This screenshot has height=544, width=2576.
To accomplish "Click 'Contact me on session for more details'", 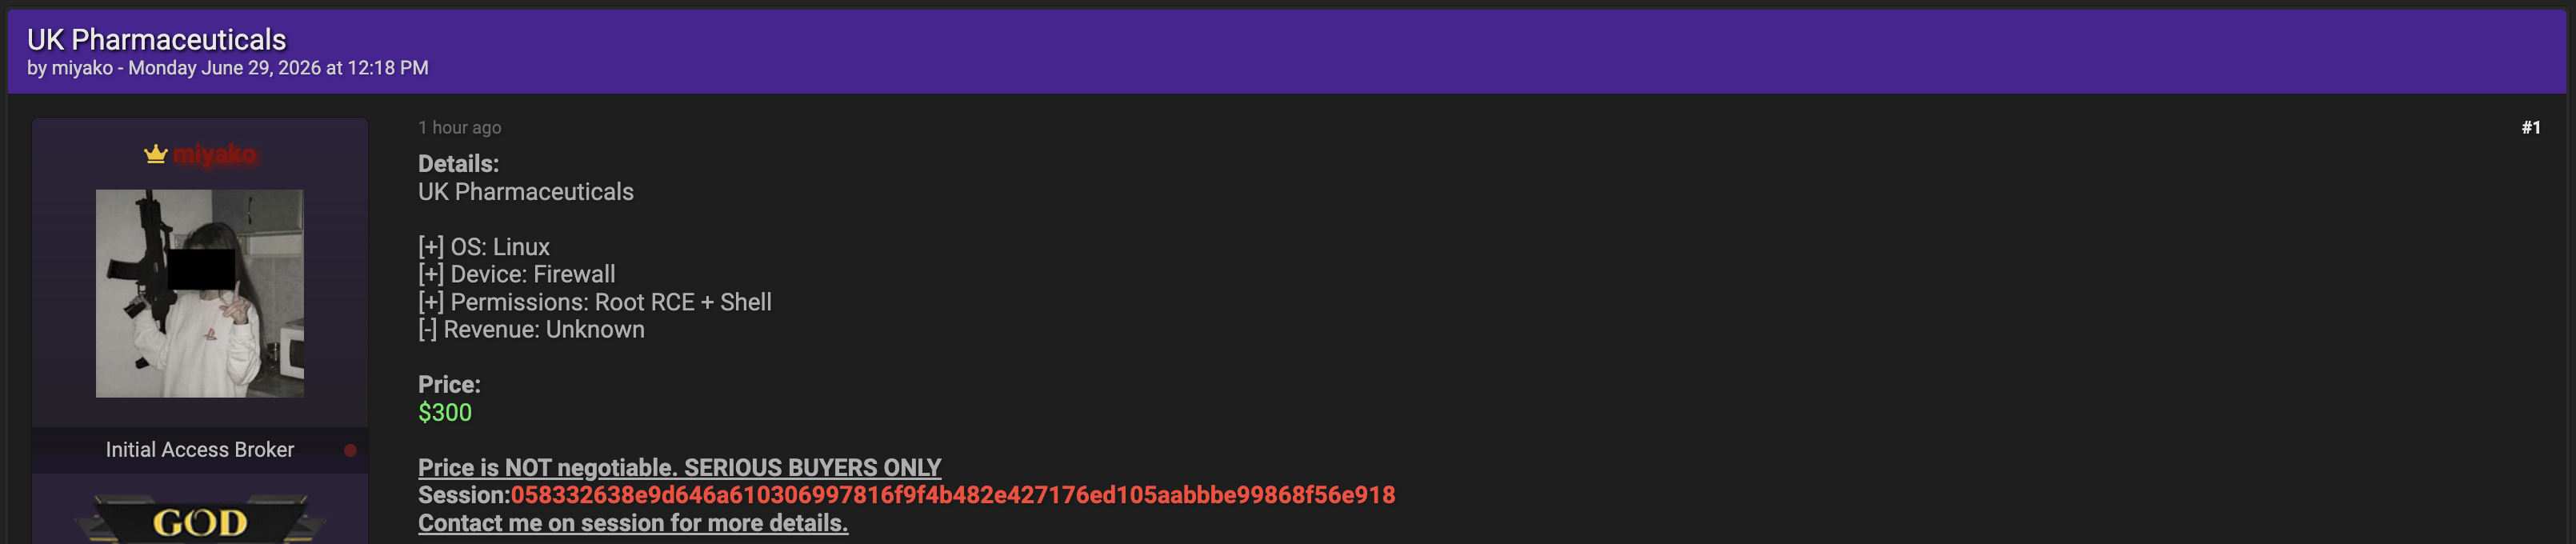I will tap(633, 523).
